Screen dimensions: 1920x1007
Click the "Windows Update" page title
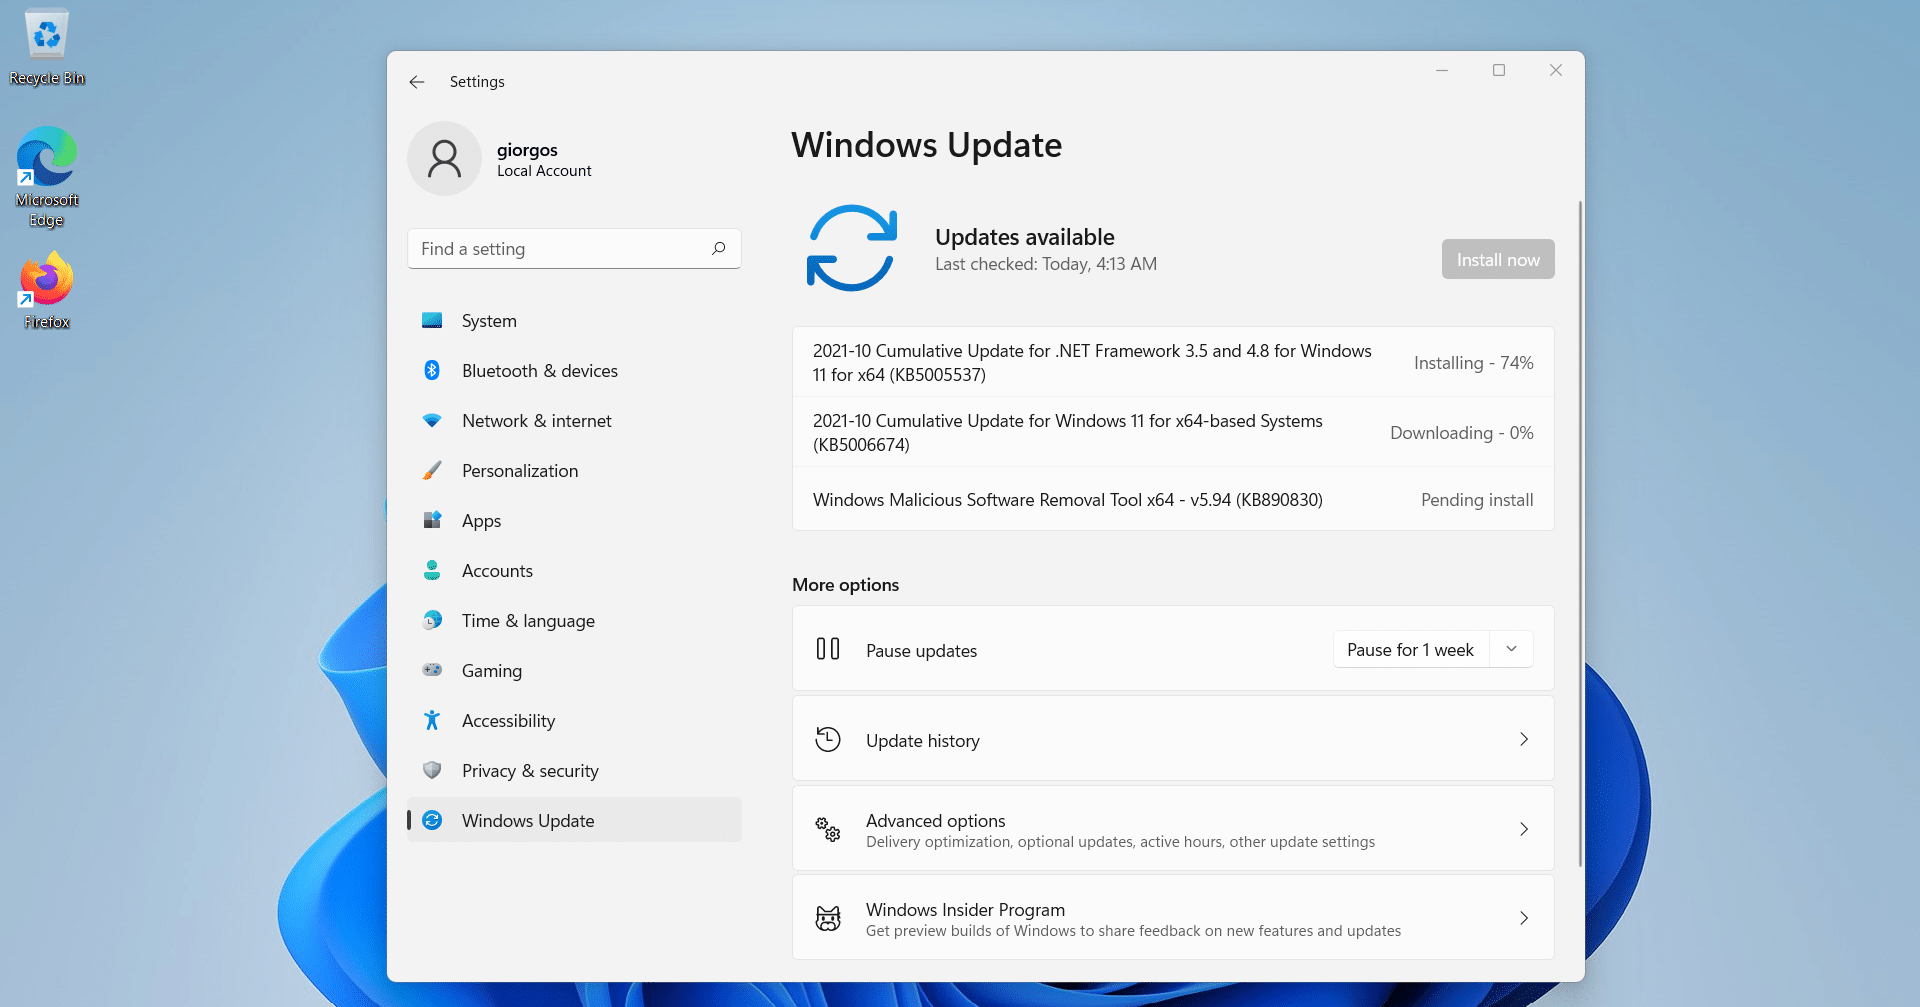pos(927,145)
